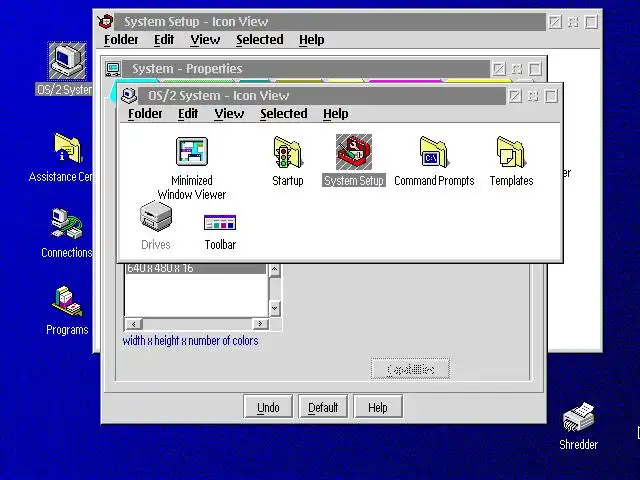This screenshot has height=480, width=640.
Task: Open Edit menu in OS/2 System window
Action: click(x=188, y=113)
